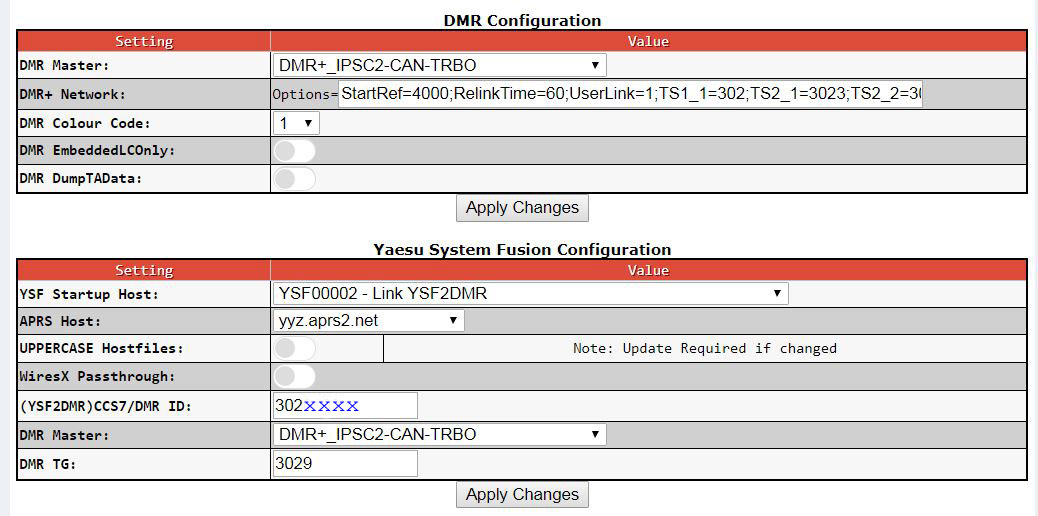Click 'Setting' header in Yaesu Fusion table

144,270
